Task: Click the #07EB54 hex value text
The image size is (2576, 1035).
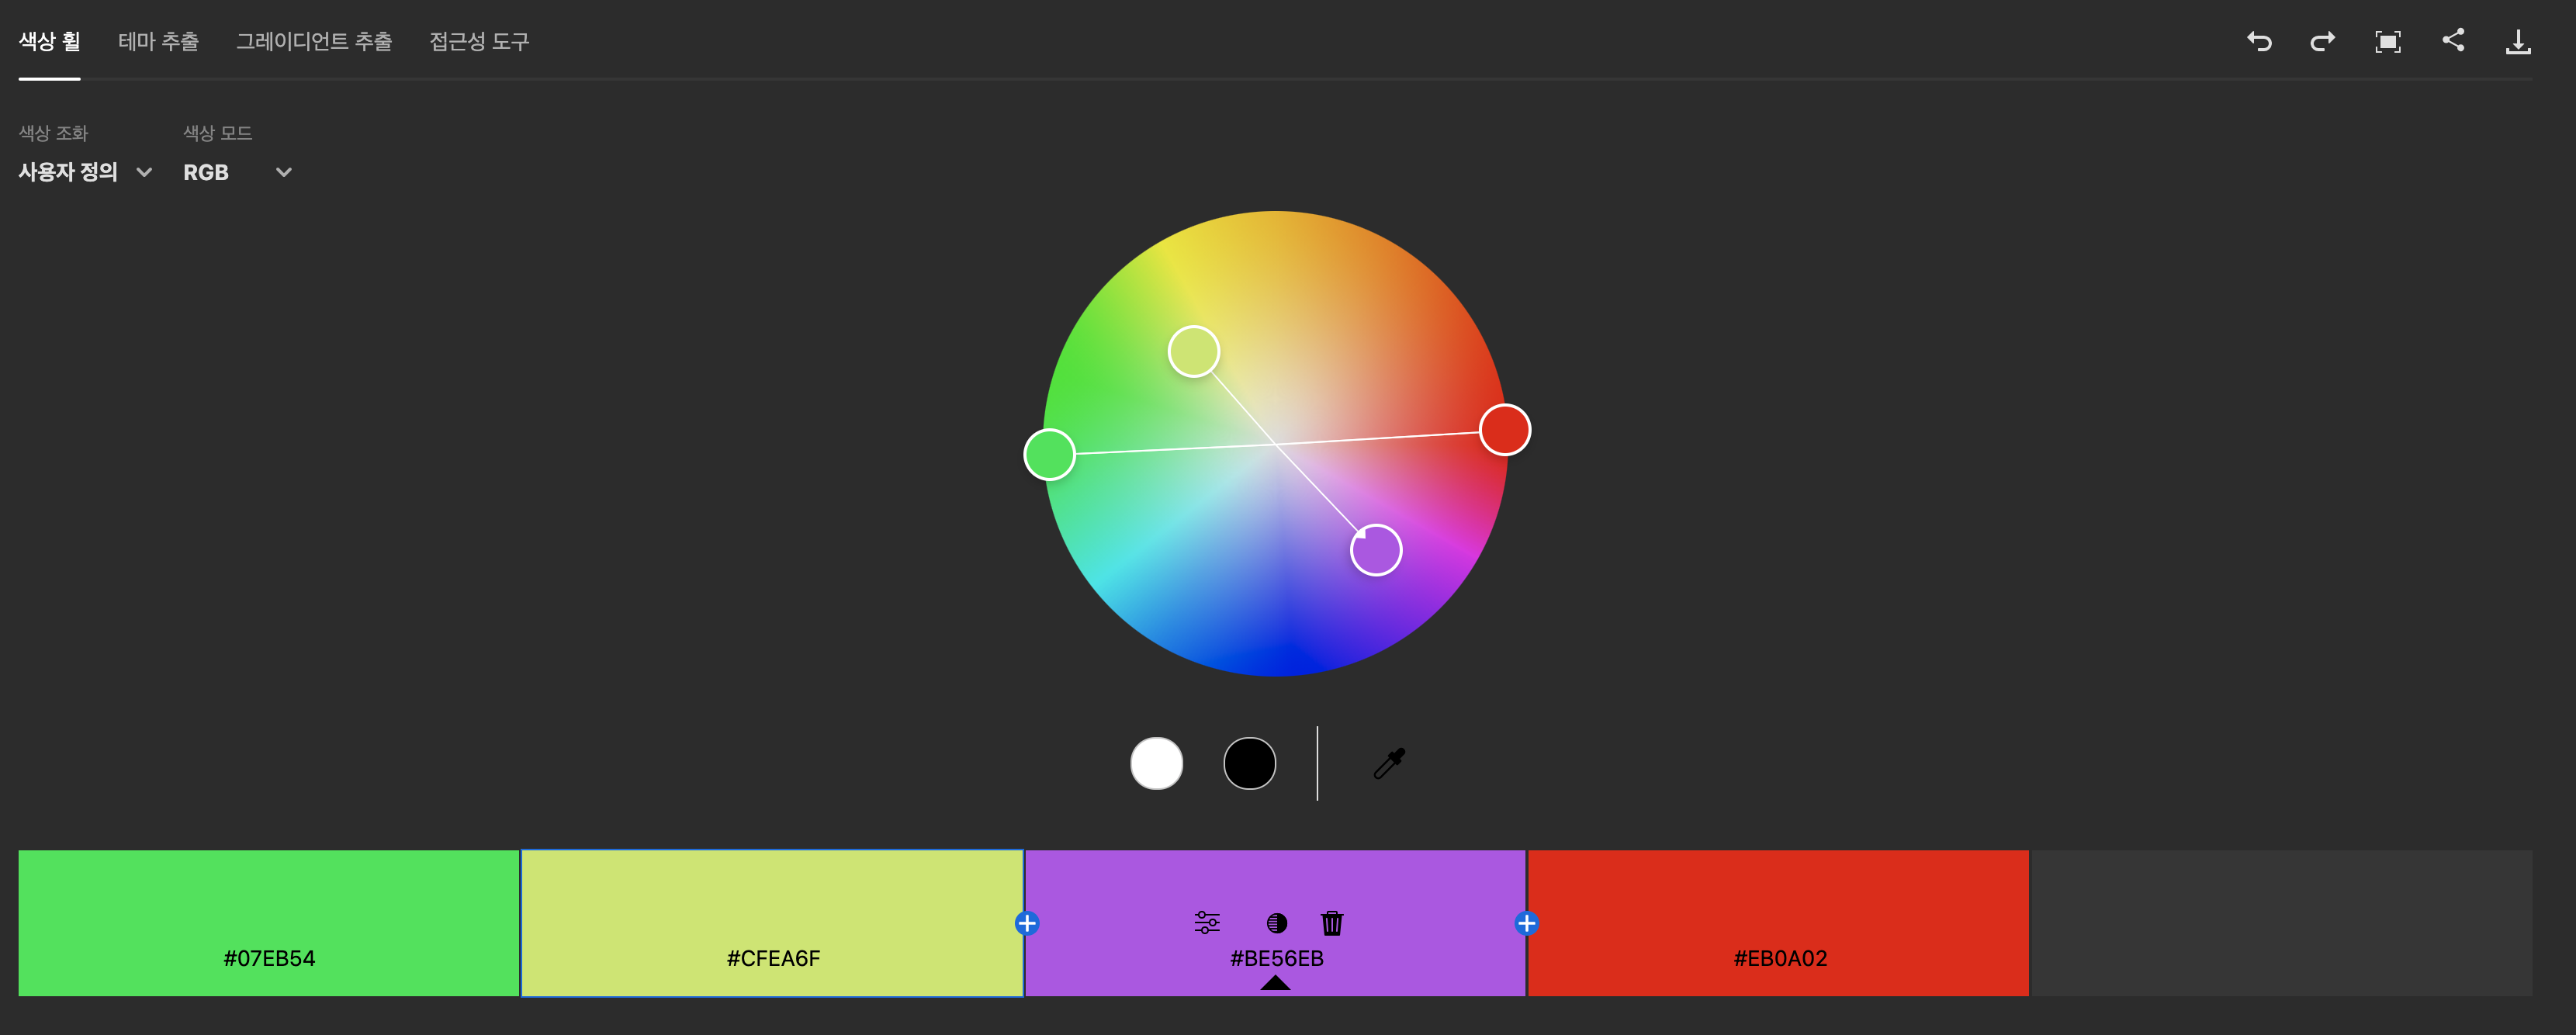Action: point(269,958)
